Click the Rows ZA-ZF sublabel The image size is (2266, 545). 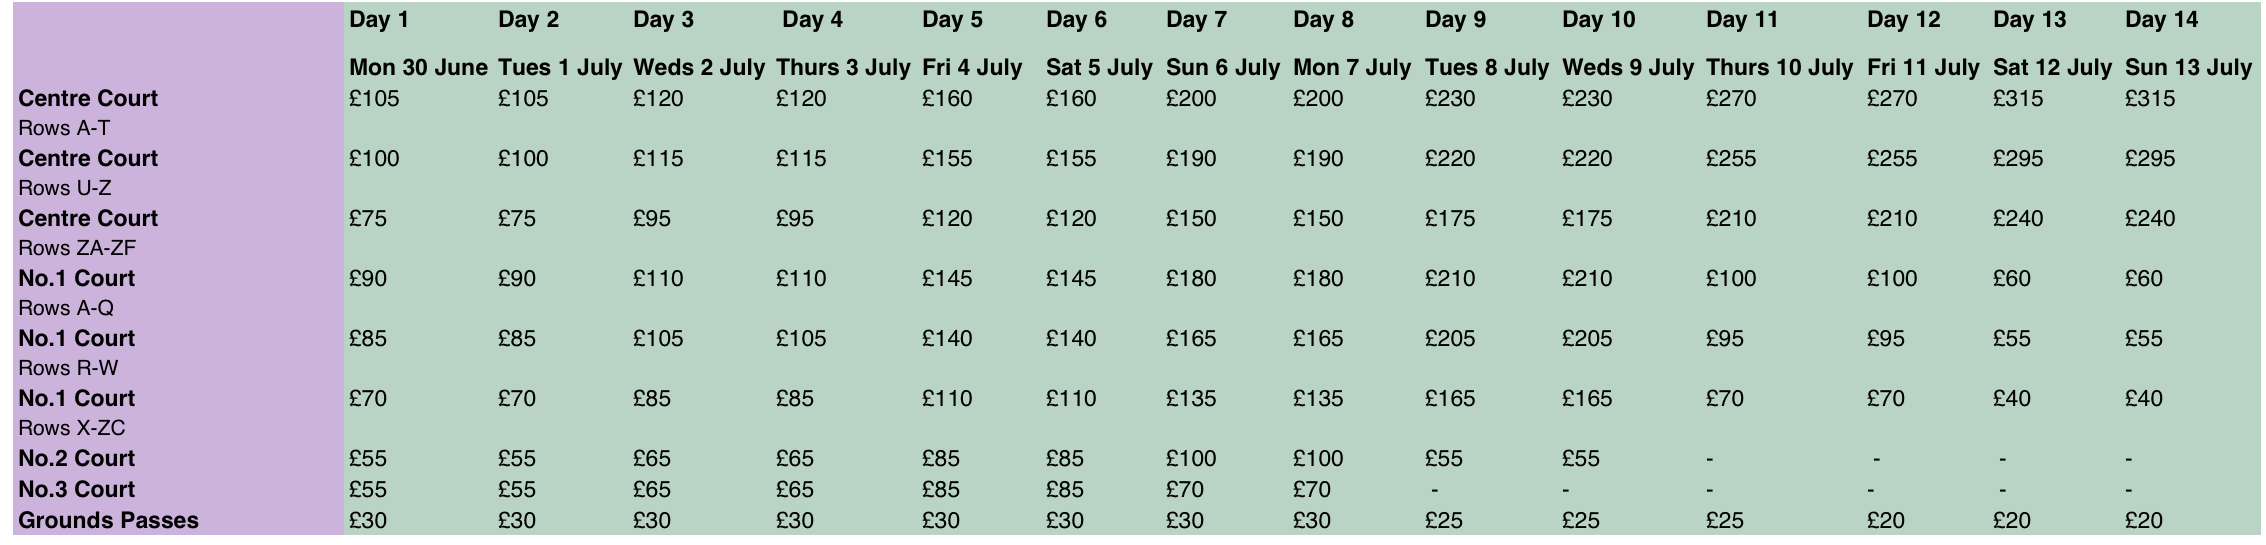(77, 248)
